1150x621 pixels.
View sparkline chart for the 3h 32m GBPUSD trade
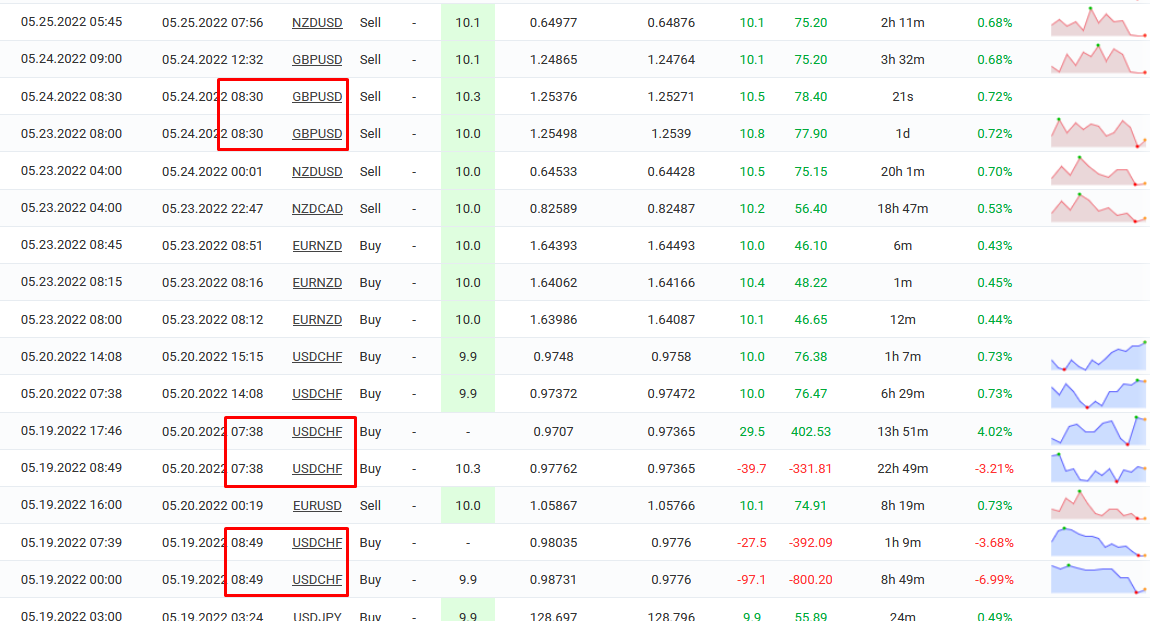[x=1098, y=59]
